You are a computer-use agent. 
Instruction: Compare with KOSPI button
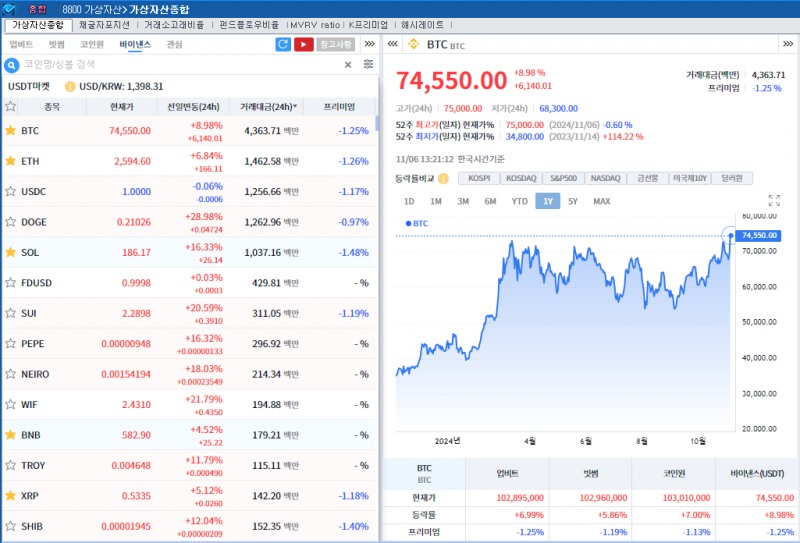coord(479,178)
